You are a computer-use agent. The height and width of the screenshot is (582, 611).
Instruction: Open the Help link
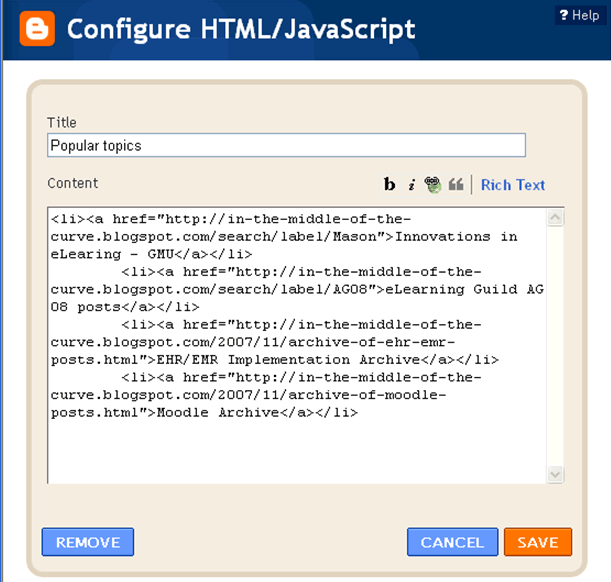pos(579,16)
